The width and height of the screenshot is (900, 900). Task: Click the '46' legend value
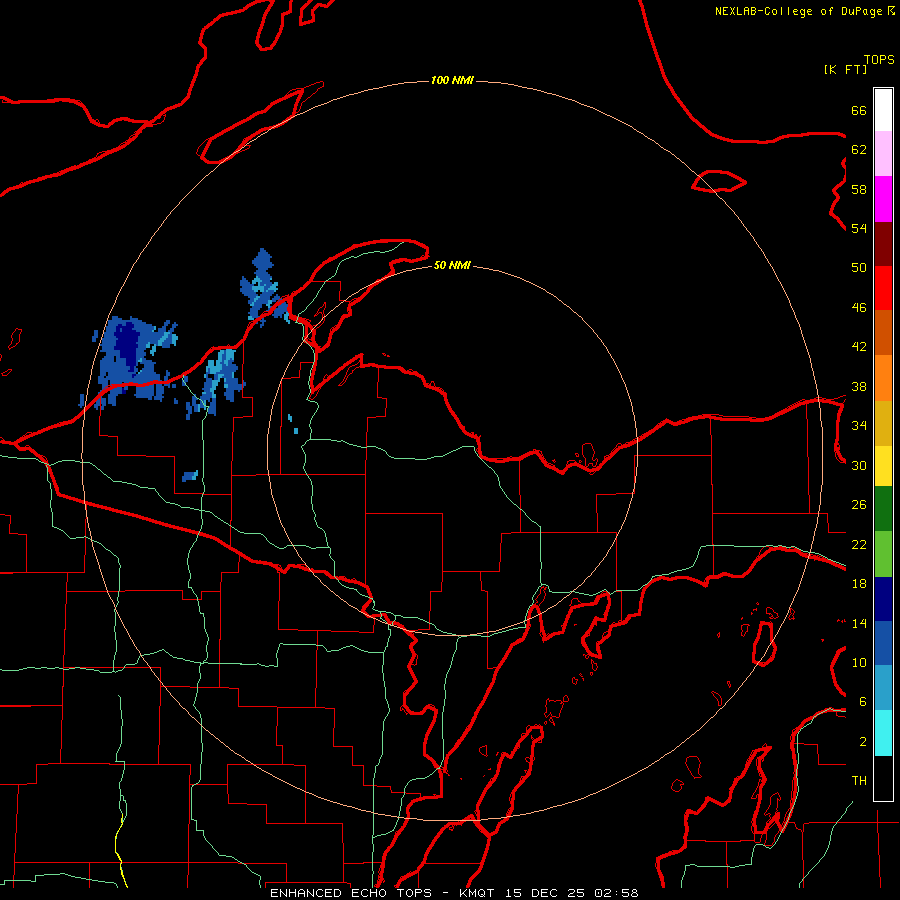(859, 308)
